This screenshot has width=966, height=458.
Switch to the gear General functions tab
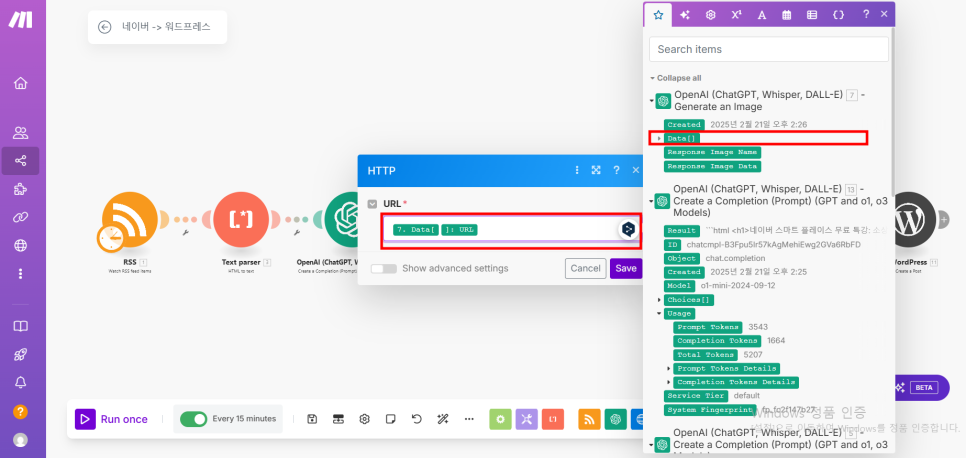pos(710,14)
